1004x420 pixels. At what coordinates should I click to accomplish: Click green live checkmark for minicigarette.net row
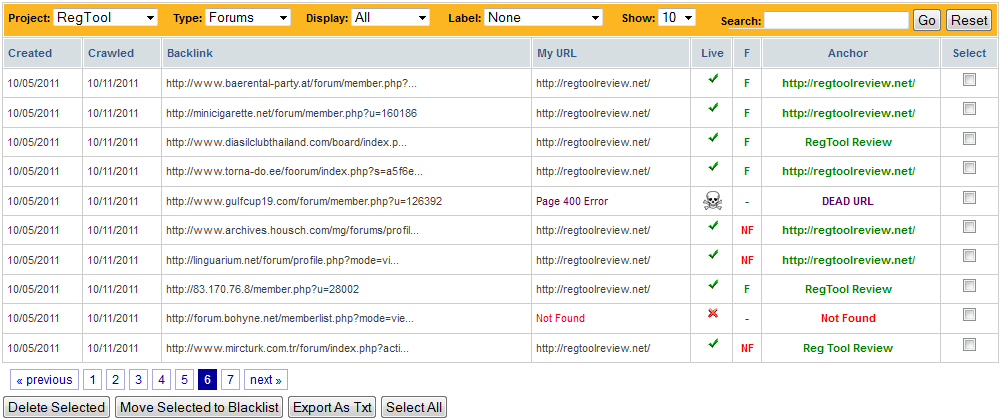(x=712, y=108)
